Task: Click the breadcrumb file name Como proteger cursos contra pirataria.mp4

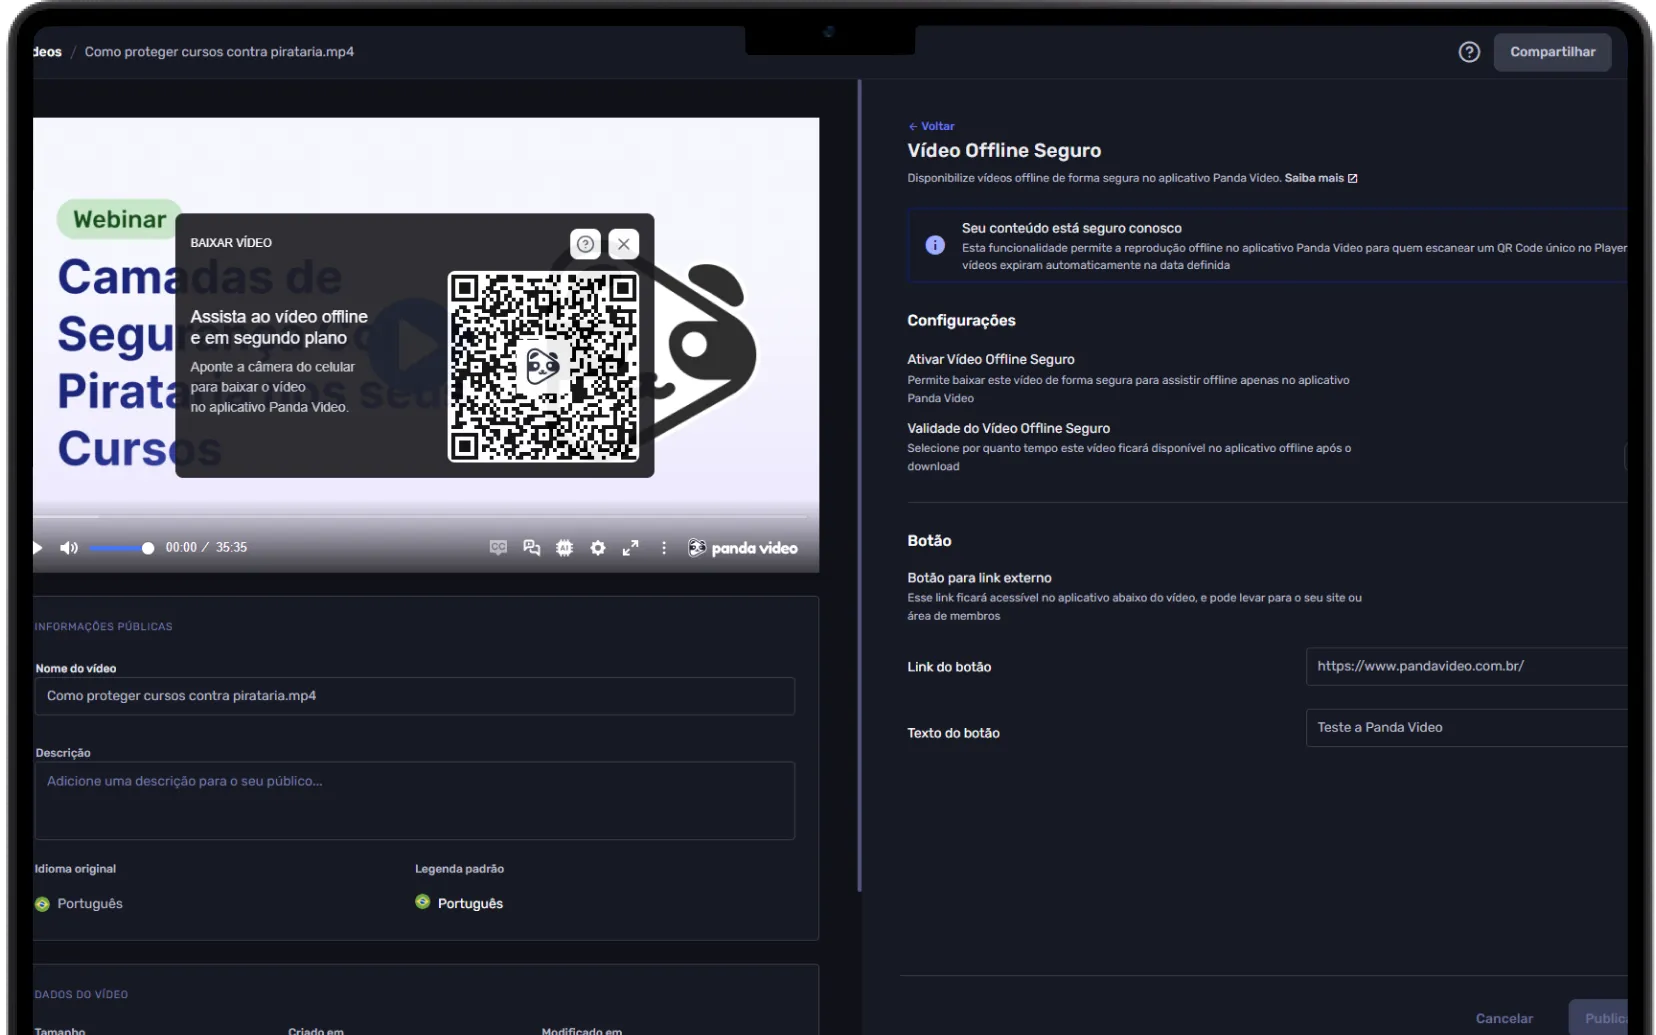Action: point(219,52)
